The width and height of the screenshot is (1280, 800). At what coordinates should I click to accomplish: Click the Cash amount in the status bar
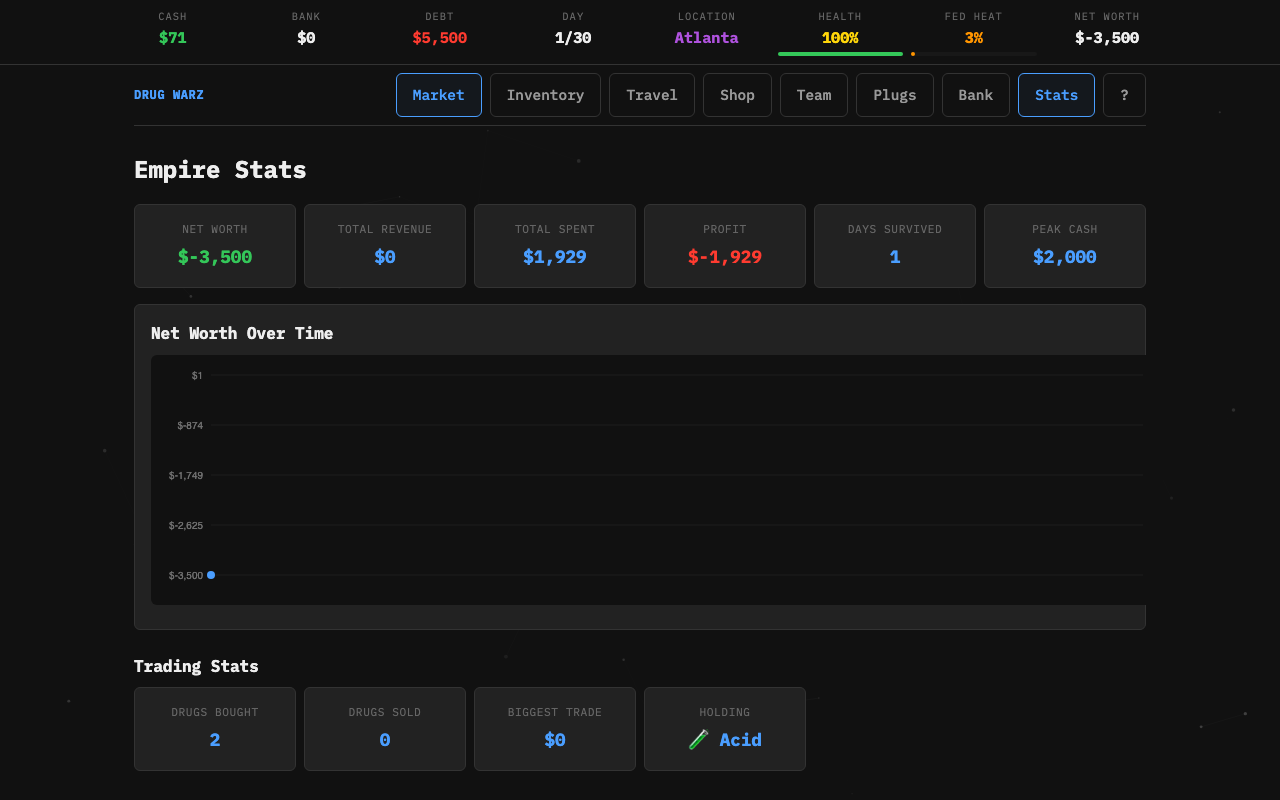(x=172, y=37)
